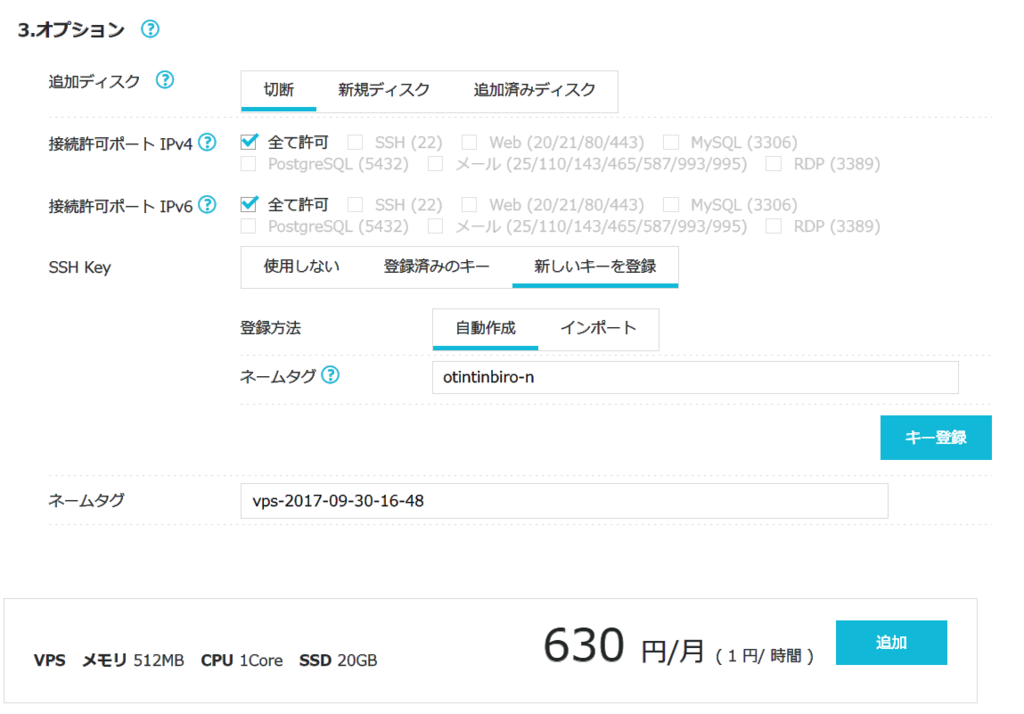Toggle IPv4 Web (20/21/80/443) checkbox
Screen dimensions: 1024x714
[x=469, y=142]
